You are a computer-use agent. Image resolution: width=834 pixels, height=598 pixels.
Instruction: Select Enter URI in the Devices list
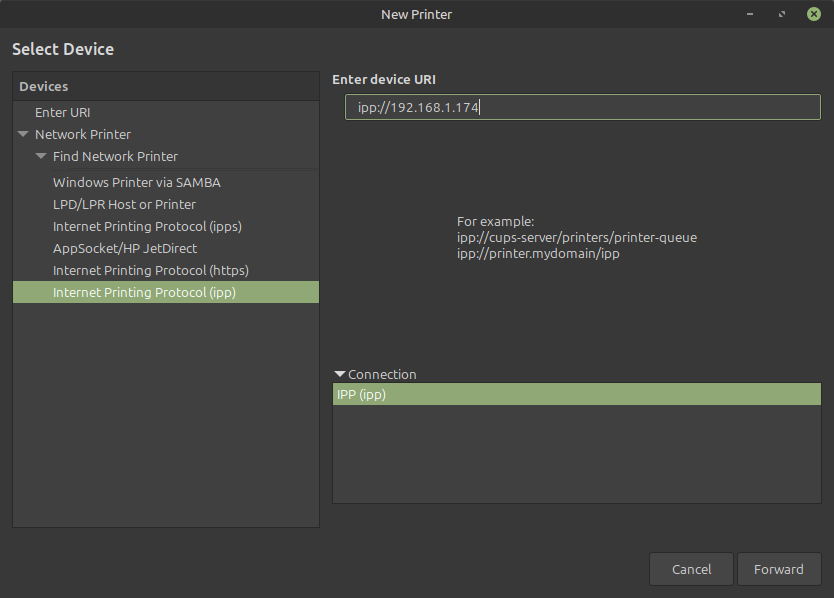pyautogui.click(x=63, y=113)
